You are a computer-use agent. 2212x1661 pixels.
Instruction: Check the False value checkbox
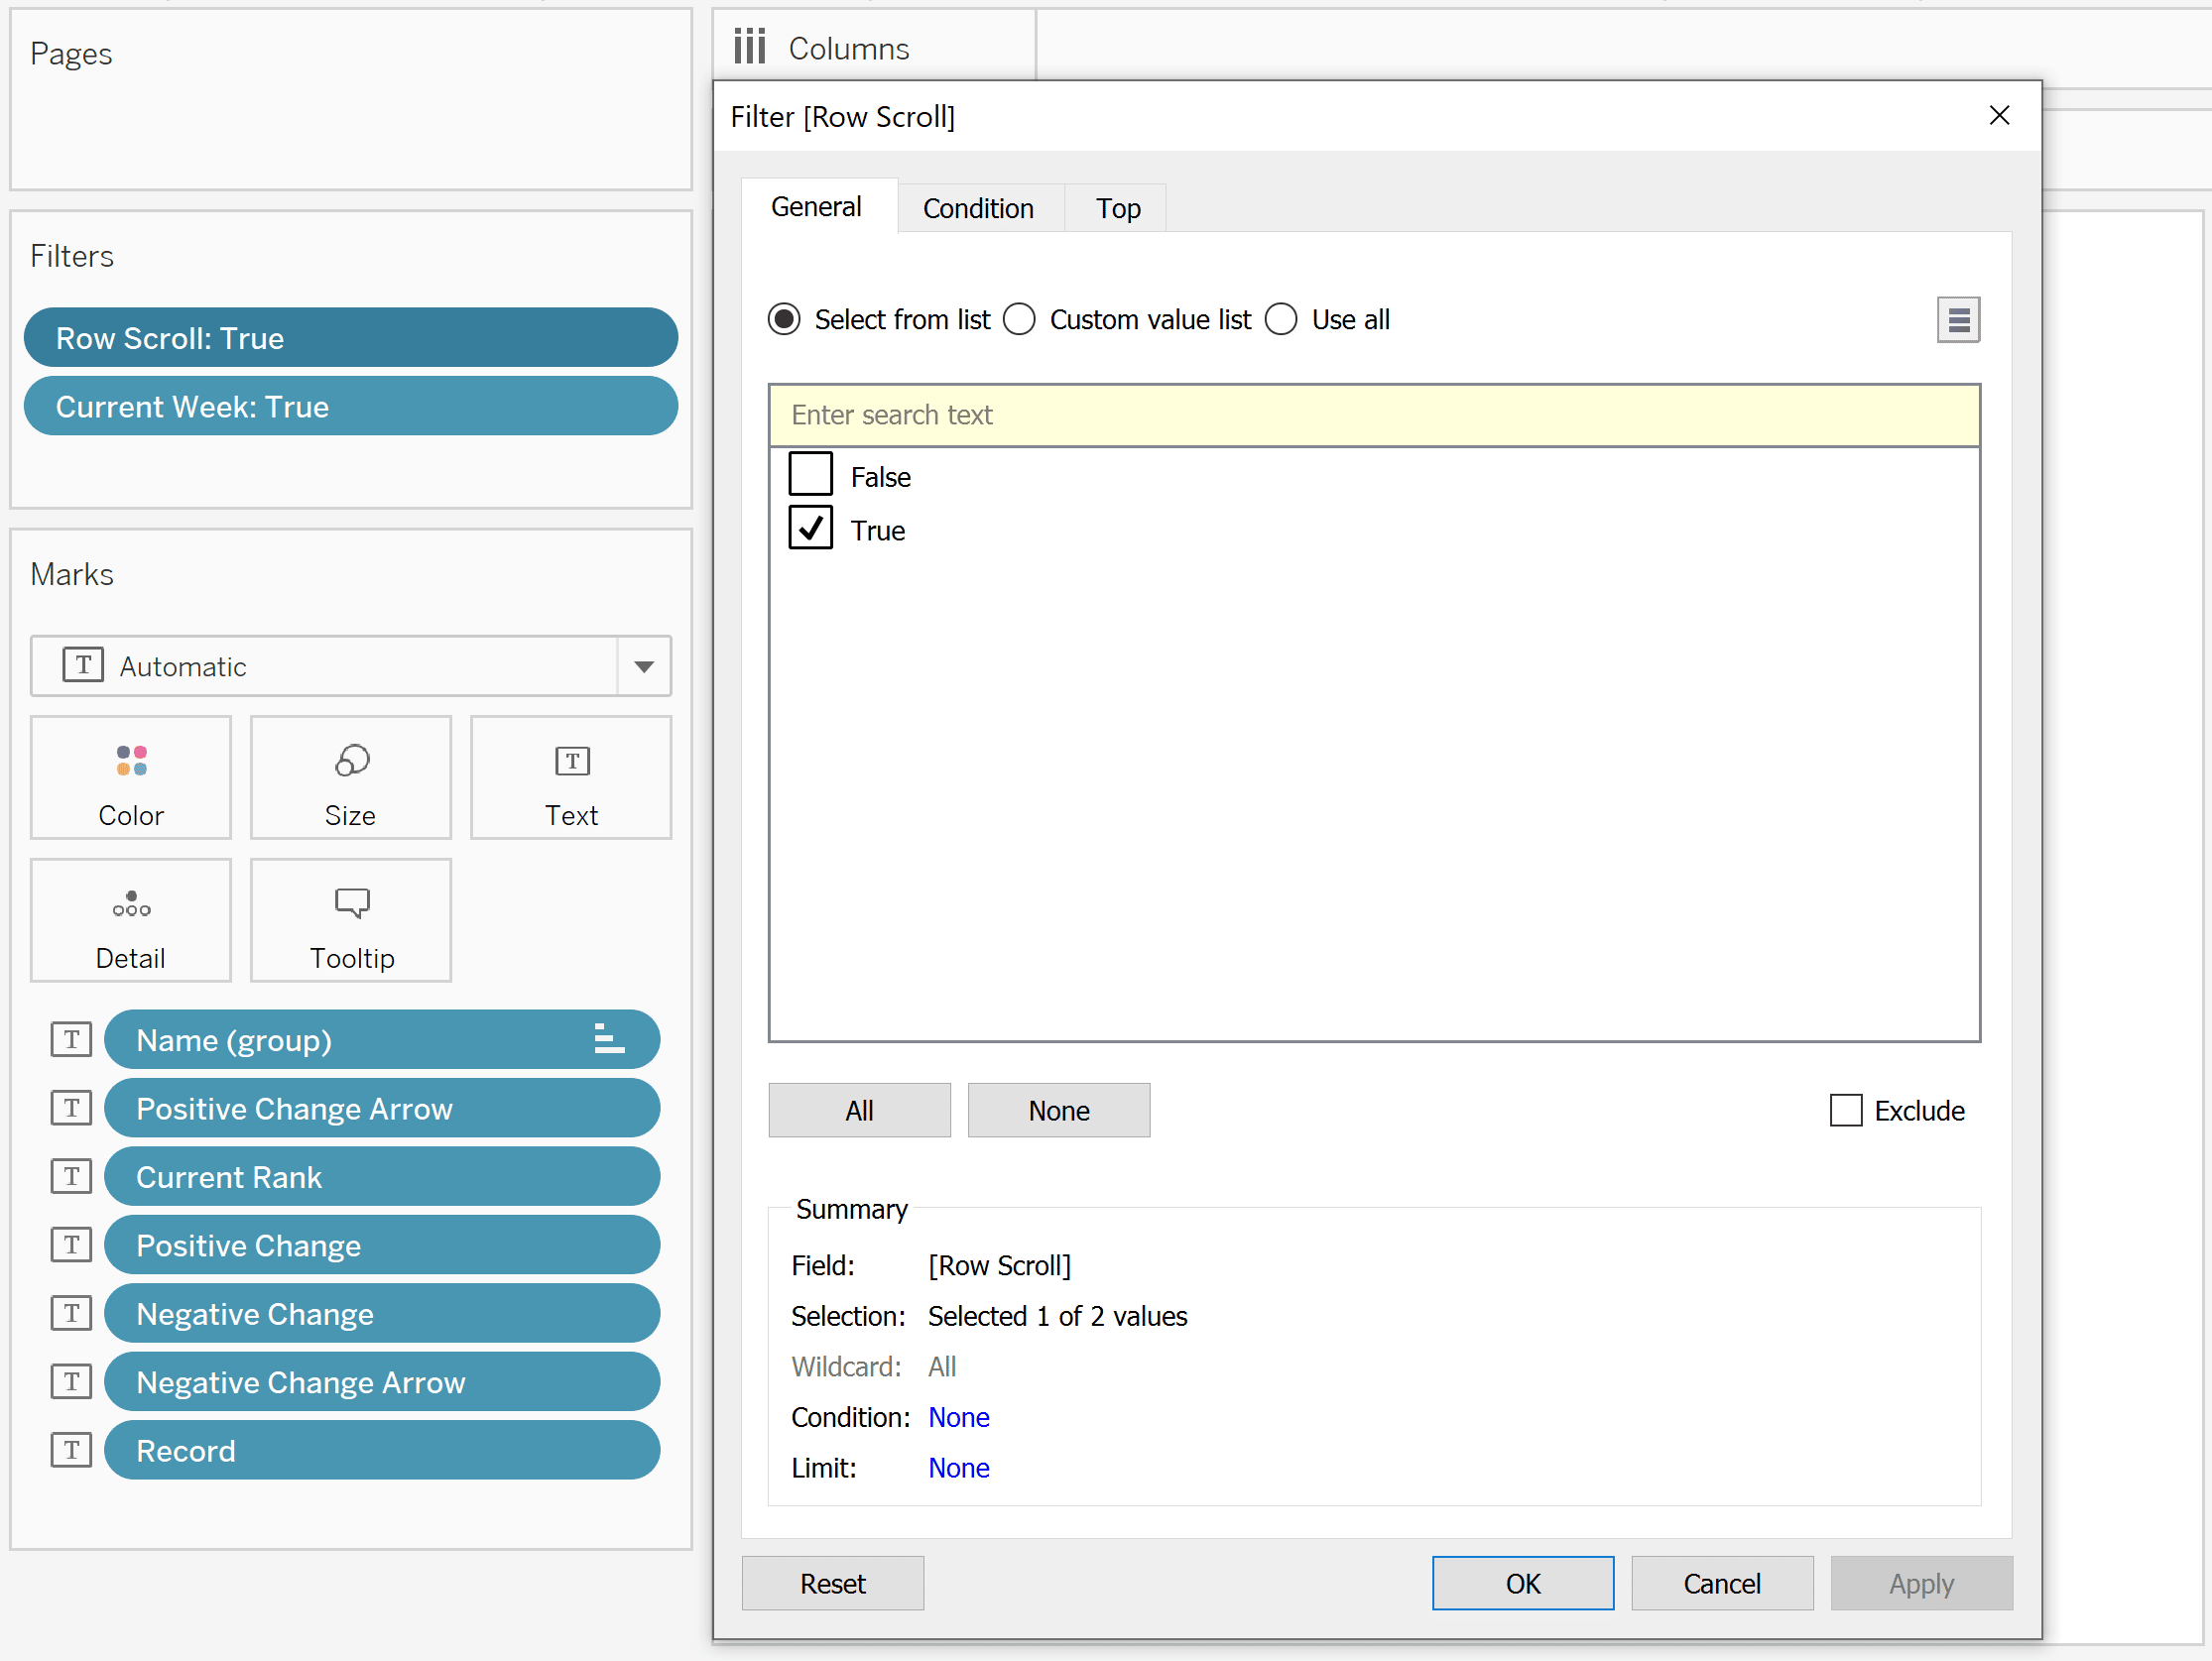tap(810, 474)
